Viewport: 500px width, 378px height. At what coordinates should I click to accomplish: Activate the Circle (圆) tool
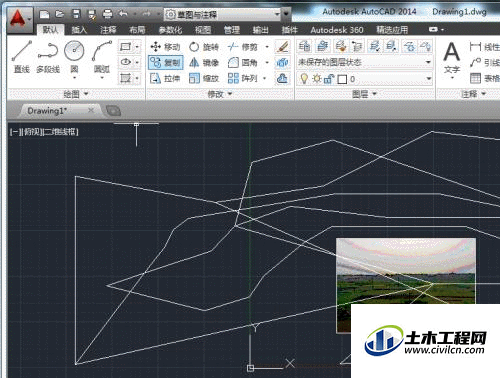74,57
